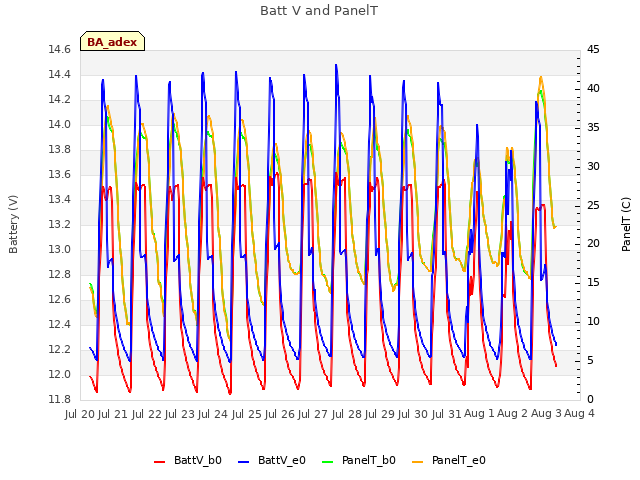Image resolution: width=640 pixels, height=480 pixels.
Task: Click the Aug 2 x-axis tick label
Action: (x=513, y=414)
